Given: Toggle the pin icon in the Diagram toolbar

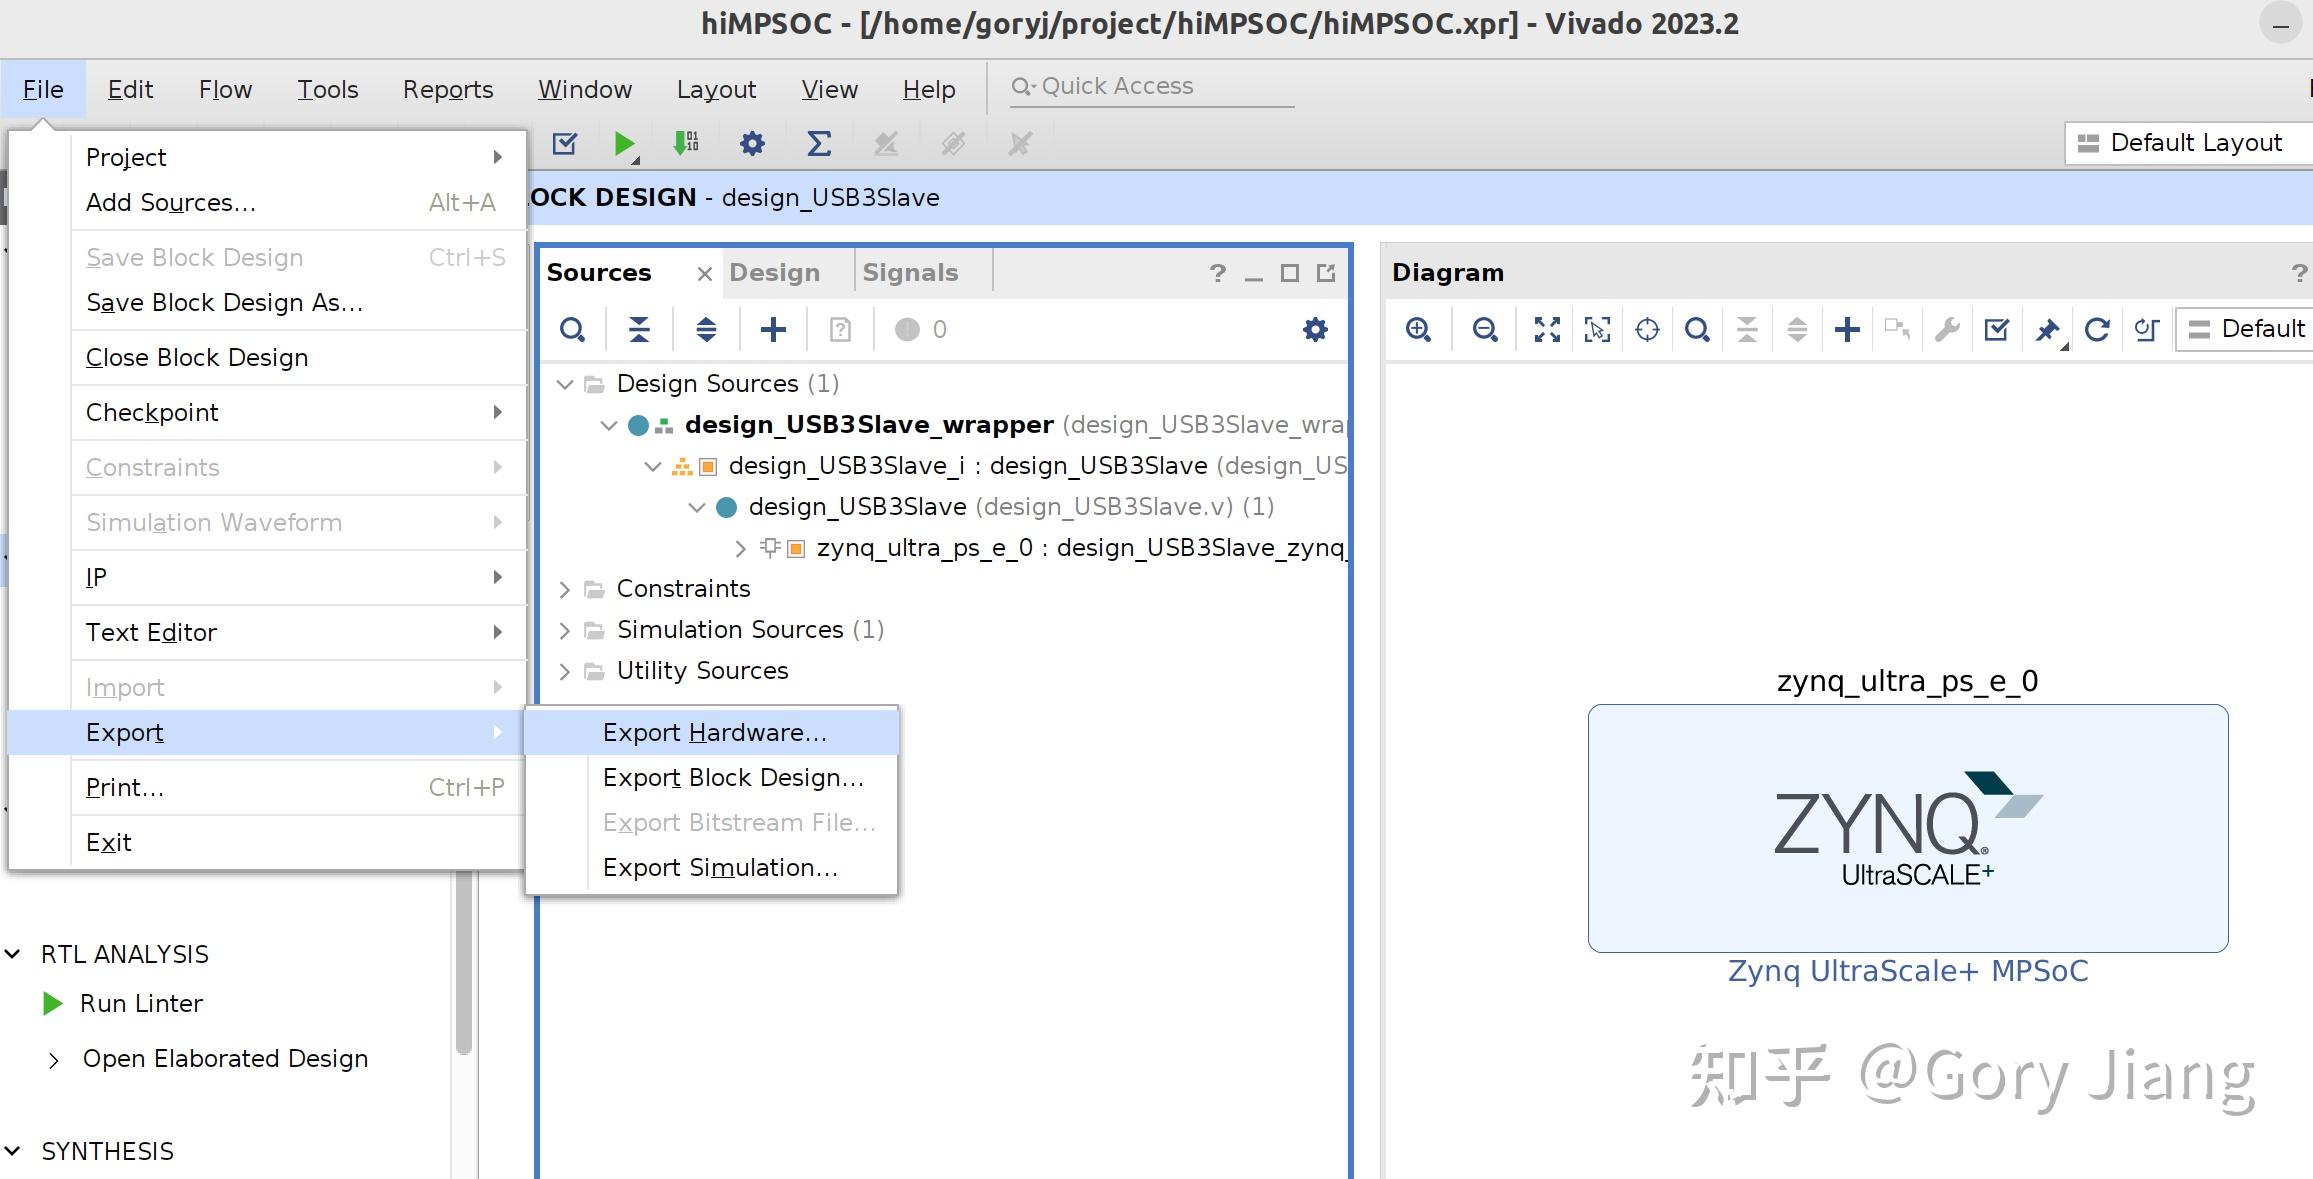Looking at the screenshot, I should [2047, 329].
